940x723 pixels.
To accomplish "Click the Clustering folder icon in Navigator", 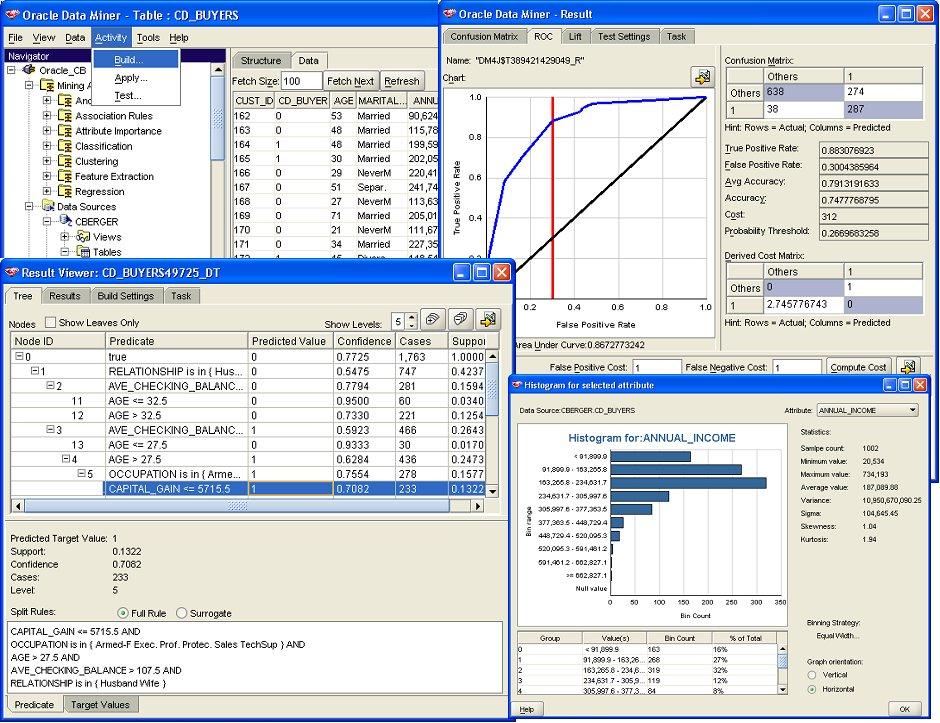I will click(64, 161).
